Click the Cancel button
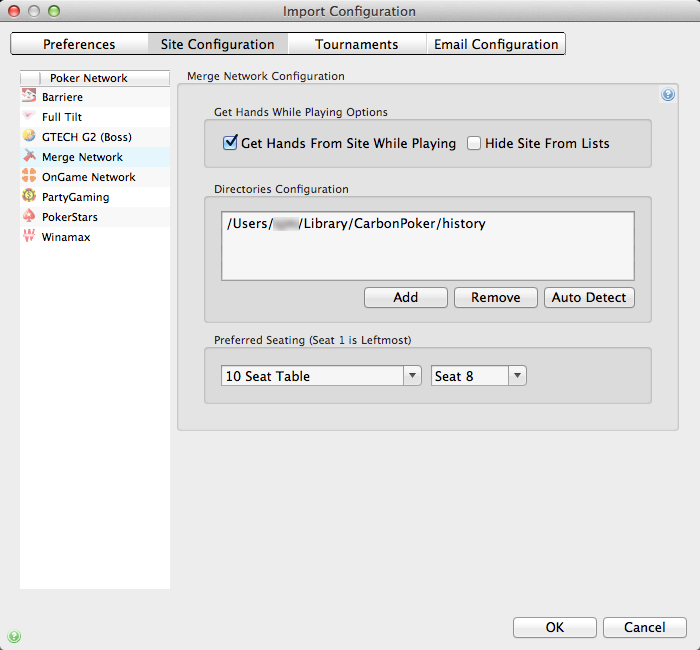The width and height of the screenshot is (700, 650). tap(644, 627)
